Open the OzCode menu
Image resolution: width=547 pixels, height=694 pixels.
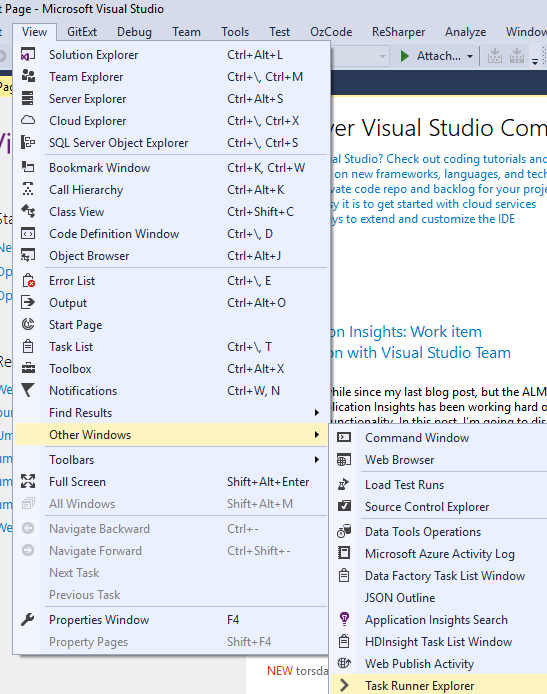click(331, 32)
